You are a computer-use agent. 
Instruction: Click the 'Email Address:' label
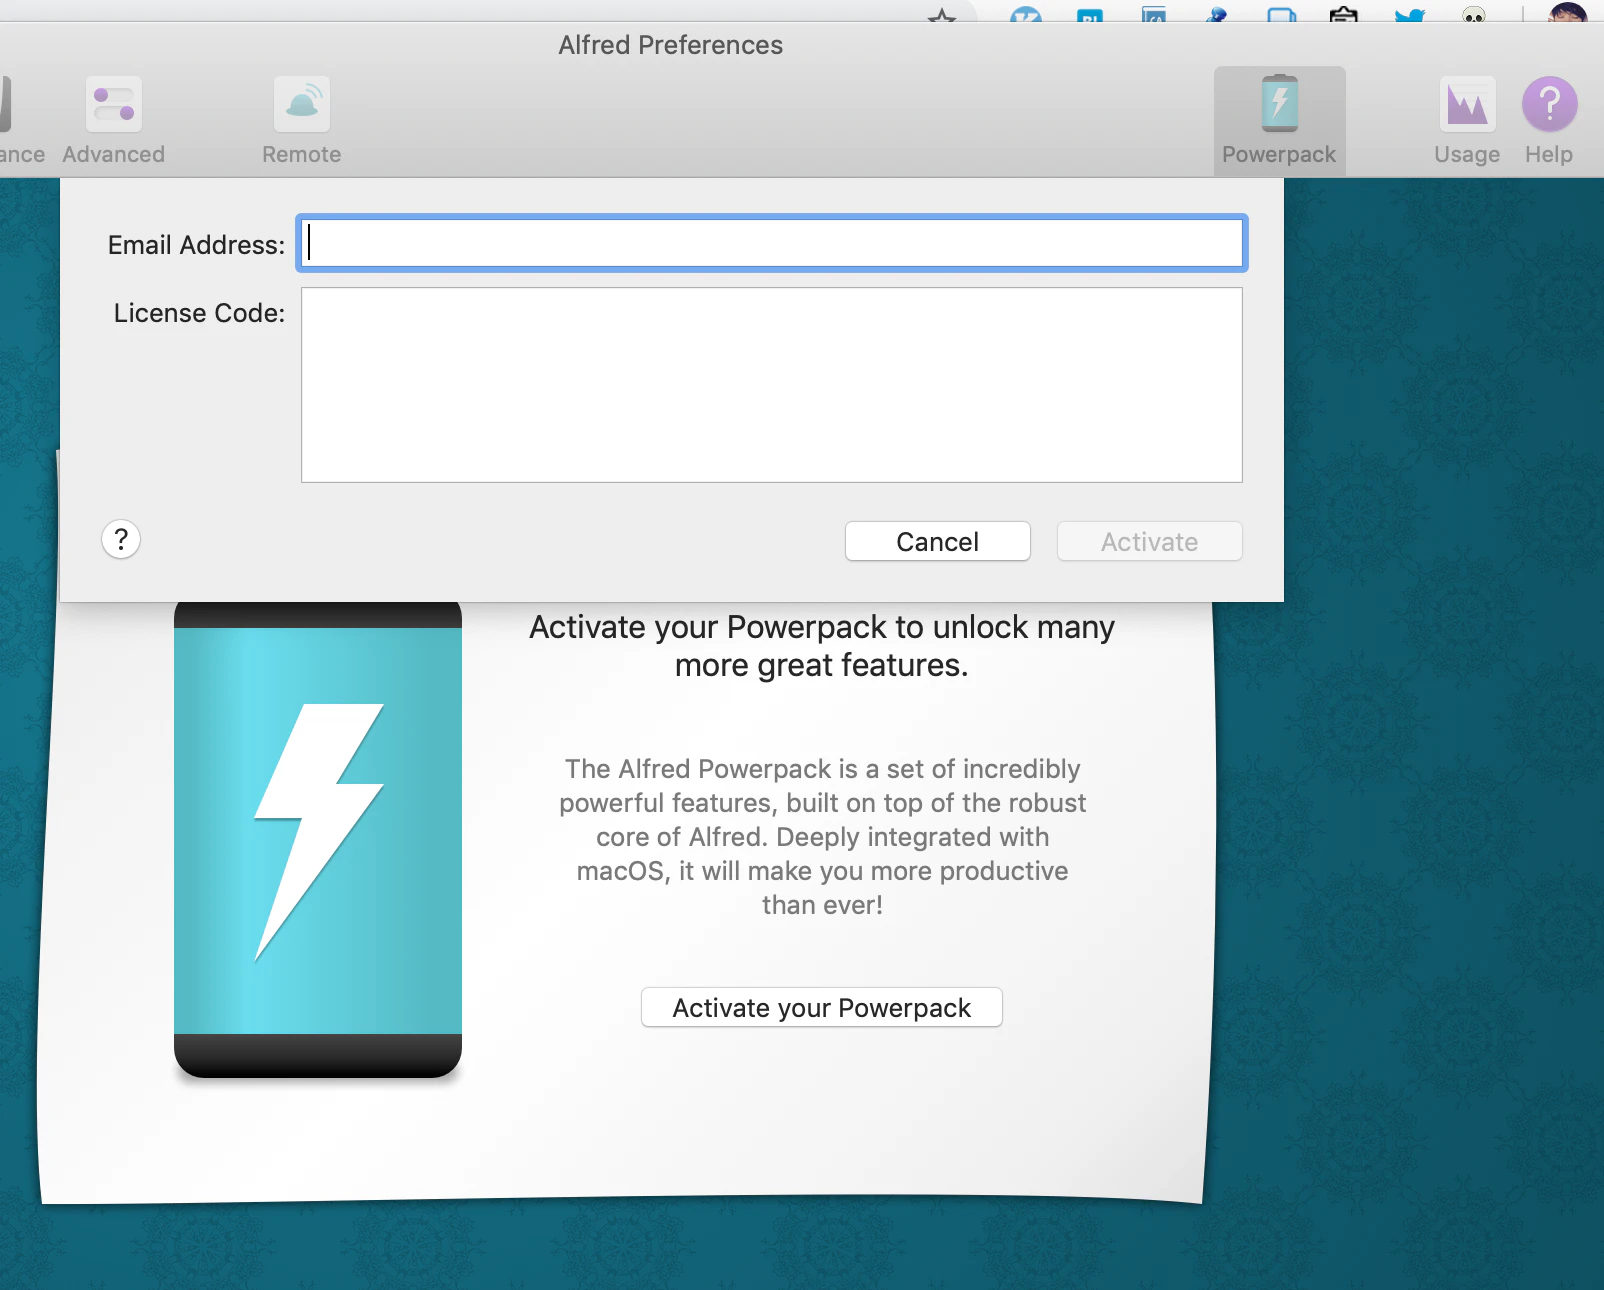click(x=196, y=245)
